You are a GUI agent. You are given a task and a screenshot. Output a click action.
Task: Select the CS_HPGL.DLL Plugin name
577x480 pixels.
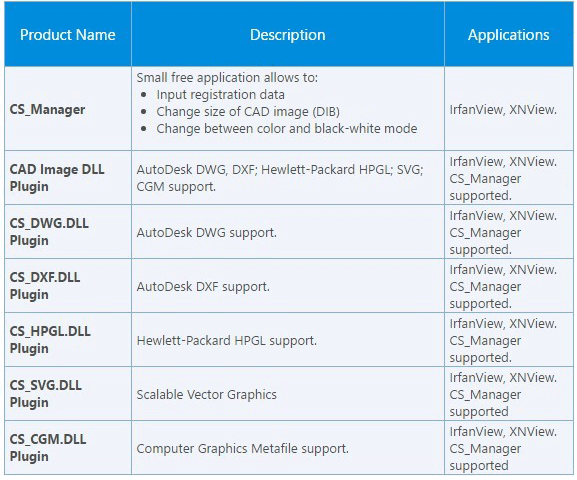point(50,339)
